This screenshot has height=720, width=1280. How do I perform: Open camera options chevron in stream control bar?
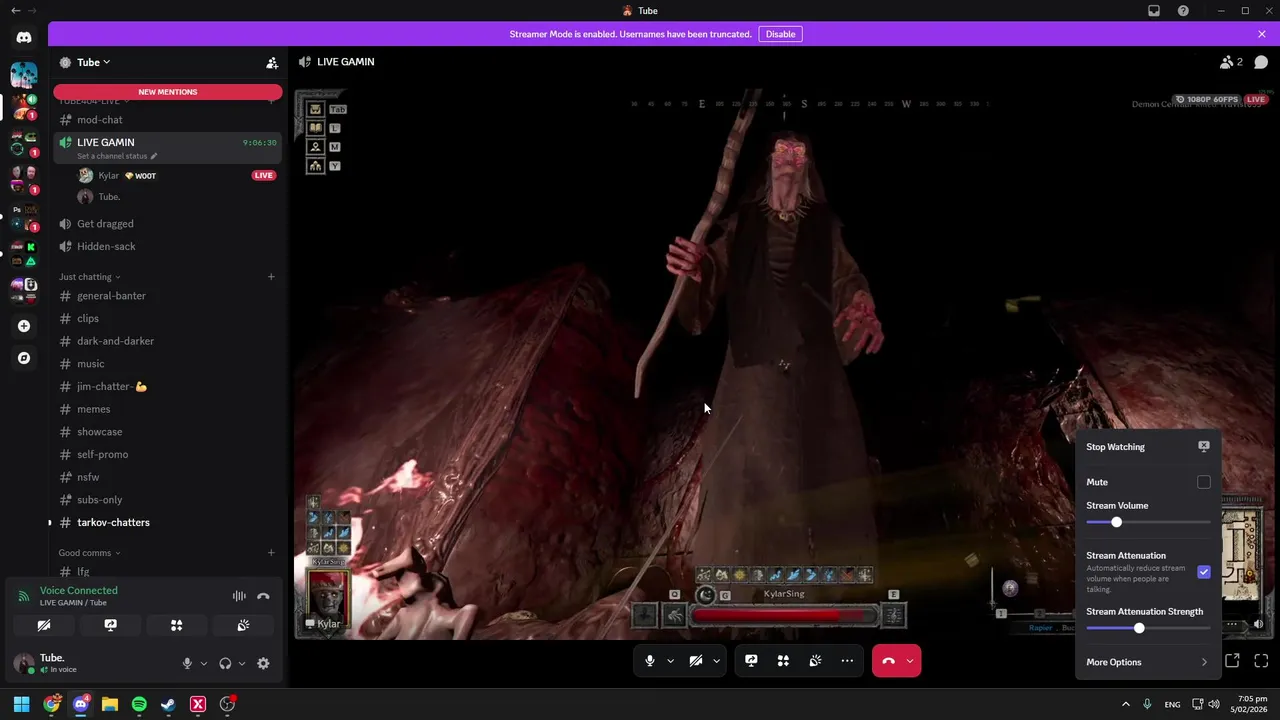pyautogui.click(x=716, y=661)
